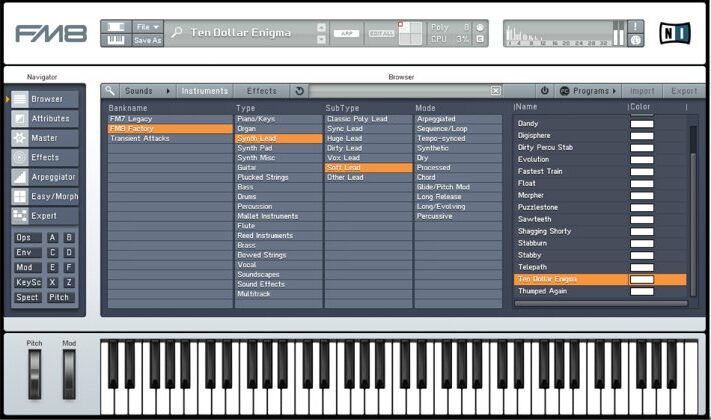Select operator B in the Expert section
711x420 pixels.
coord(69,238)
